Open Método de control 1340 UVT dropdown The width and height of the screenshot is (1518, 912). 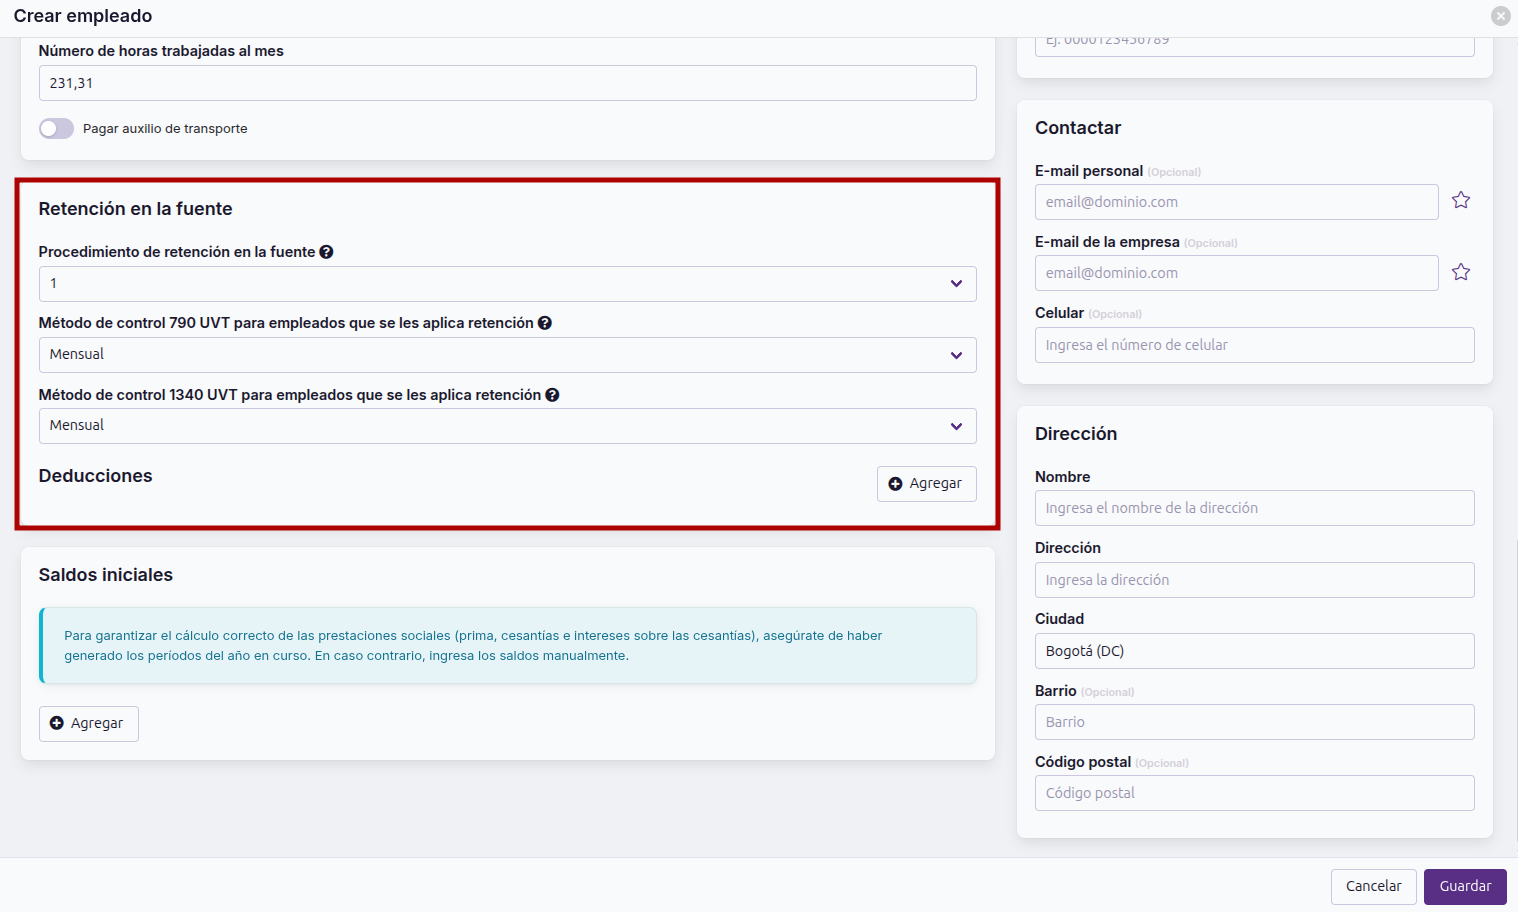point(507,426)
